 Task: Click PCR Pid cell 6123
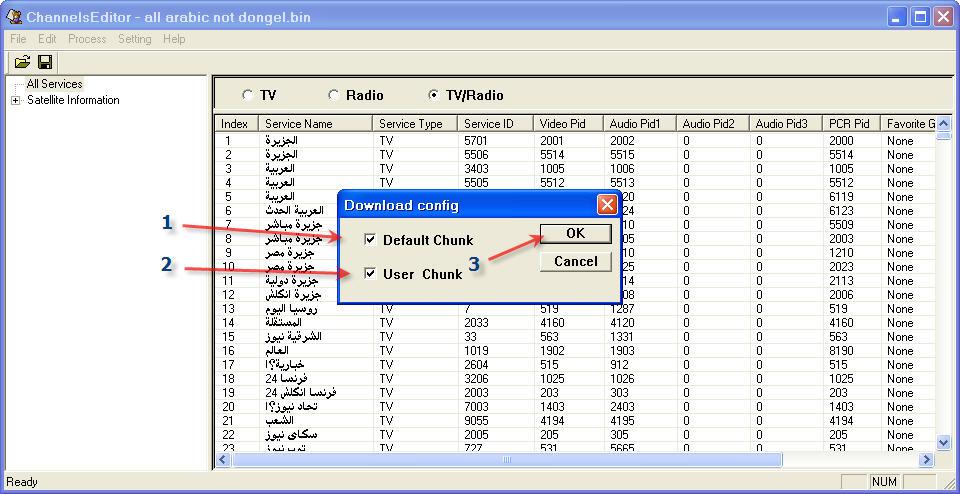[x=842, y=211]
